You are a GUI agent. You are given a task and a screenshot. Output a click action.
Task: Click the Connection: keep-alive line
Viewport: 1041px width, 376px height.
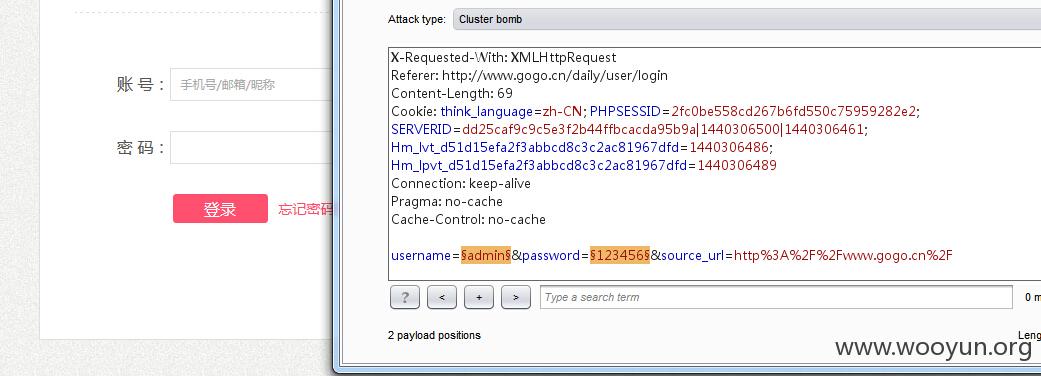tap(461, 183)
